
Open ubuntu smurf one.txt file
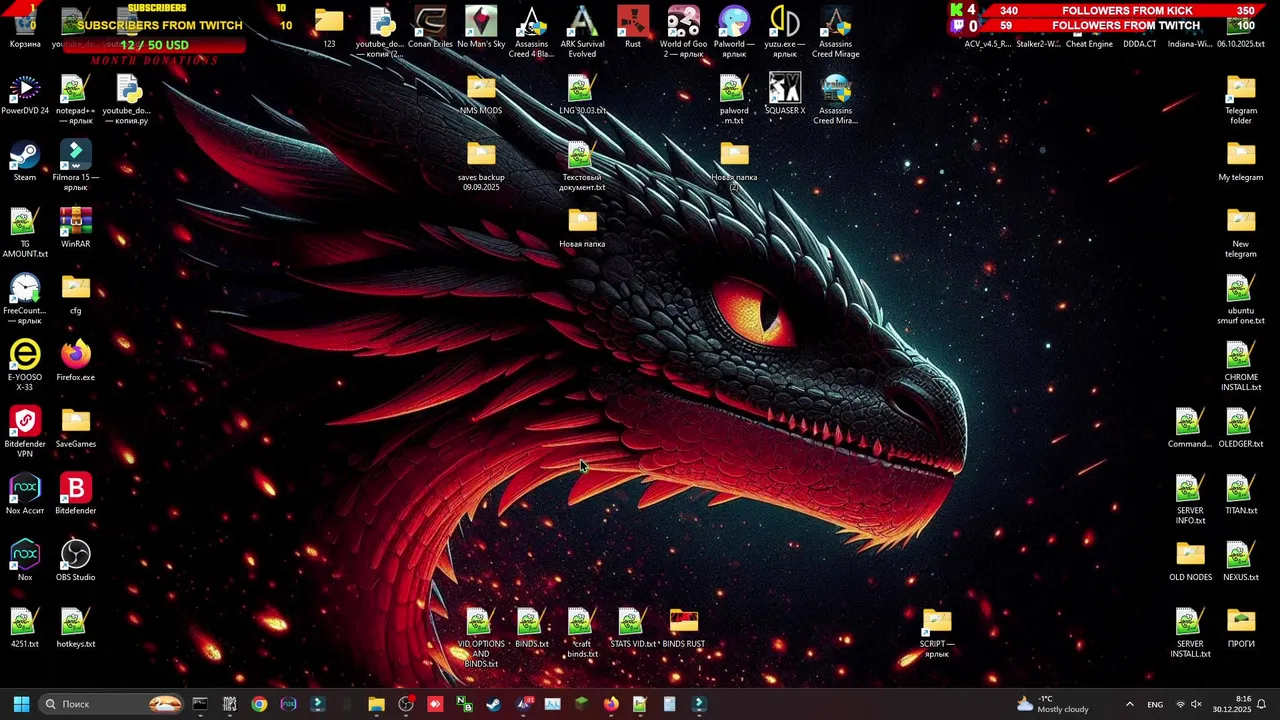coord(1241,299)
